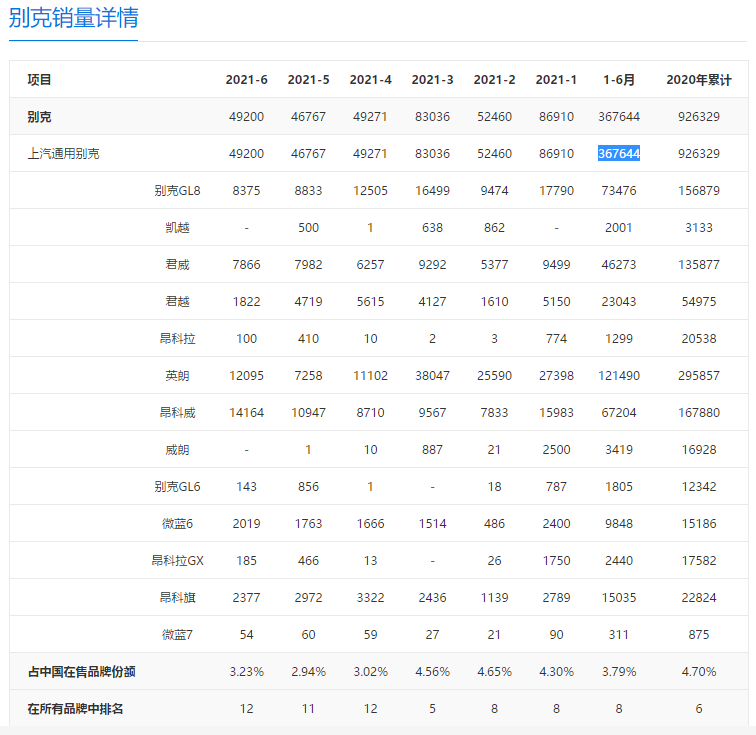
Task: Click 微蓝7 2020年累计 value 875
Action: point(699,635)
